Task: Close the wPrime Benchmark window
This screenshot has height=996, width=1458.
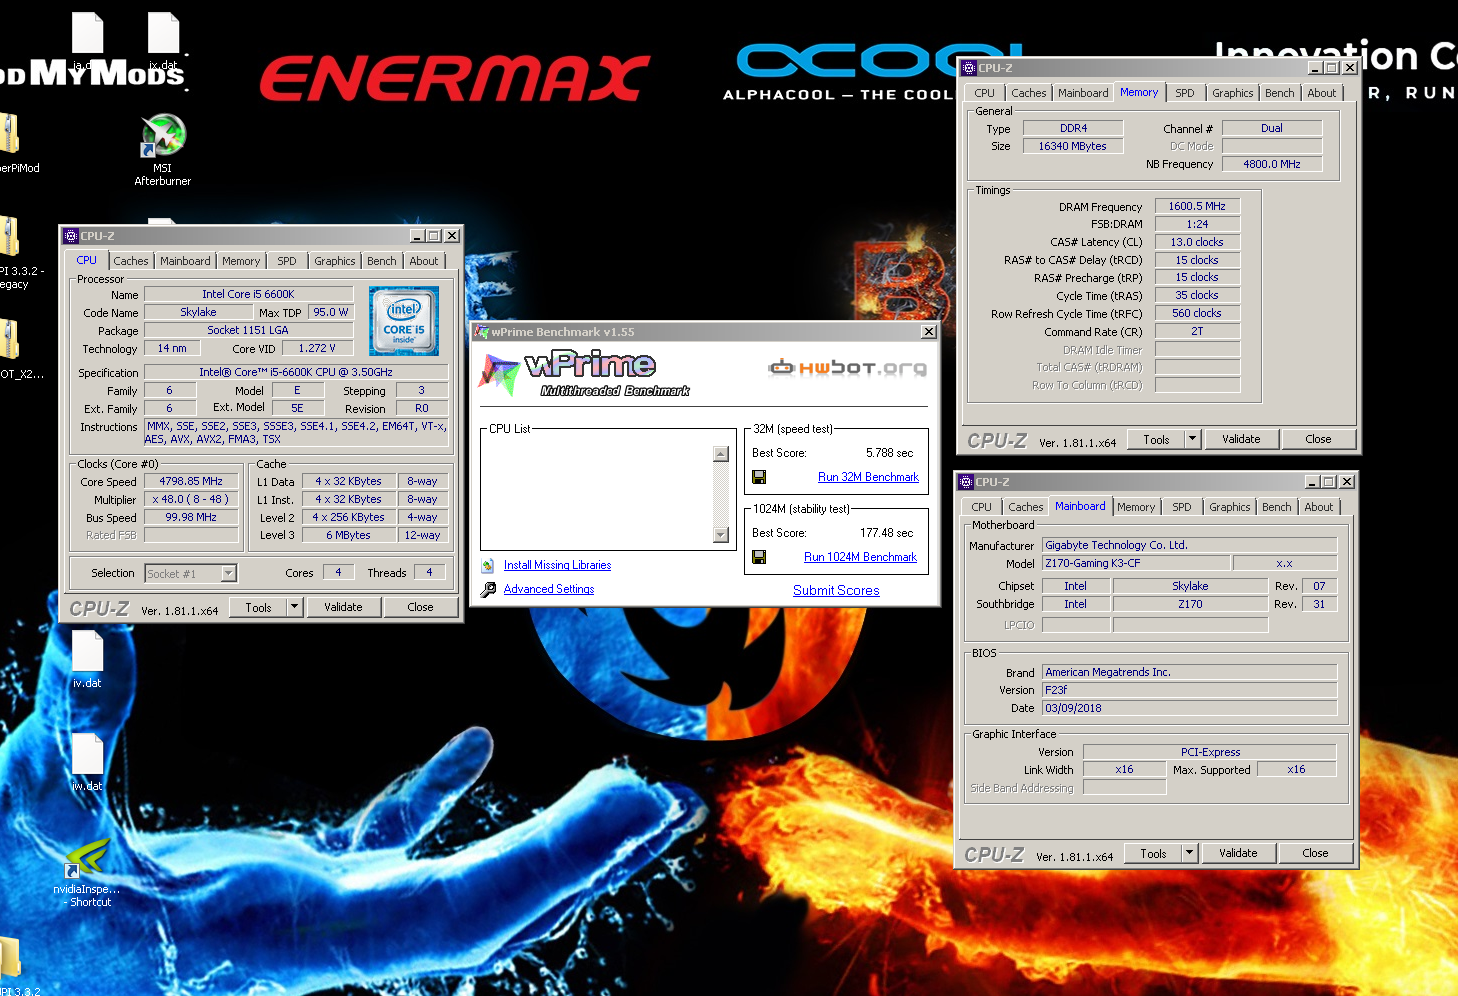Action: tap(929, 332)
